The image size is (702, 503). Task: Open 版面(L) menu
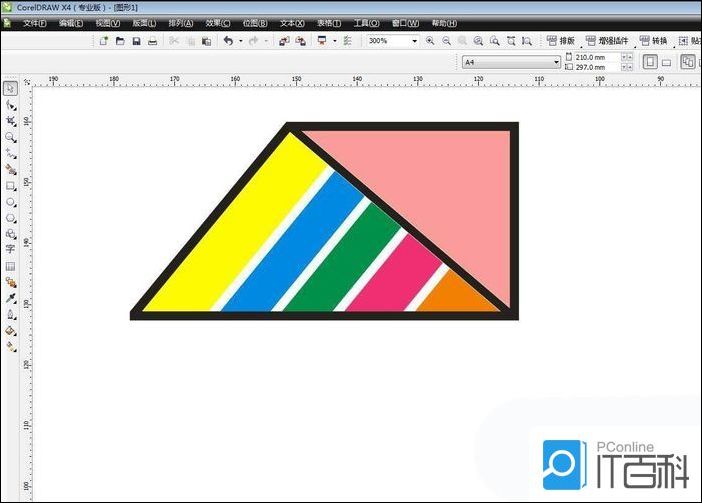(x=144, y=23)
